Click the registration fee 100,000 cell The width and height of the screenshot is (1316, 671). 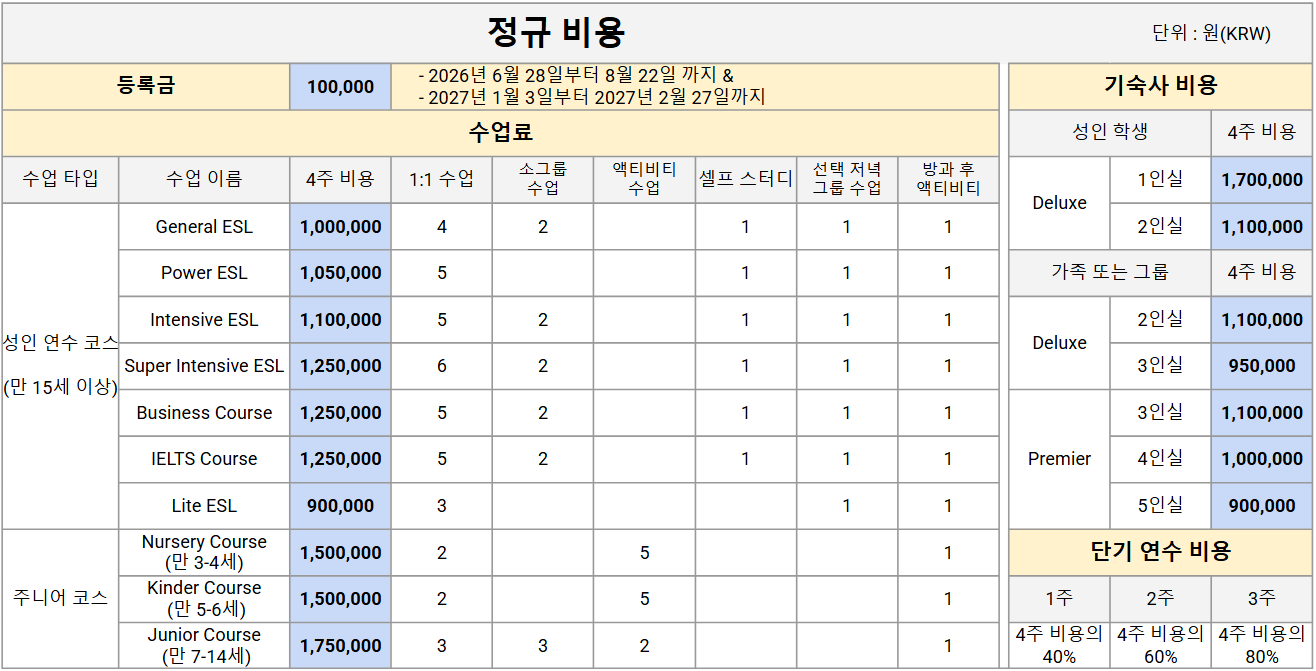tap(340, 87)
